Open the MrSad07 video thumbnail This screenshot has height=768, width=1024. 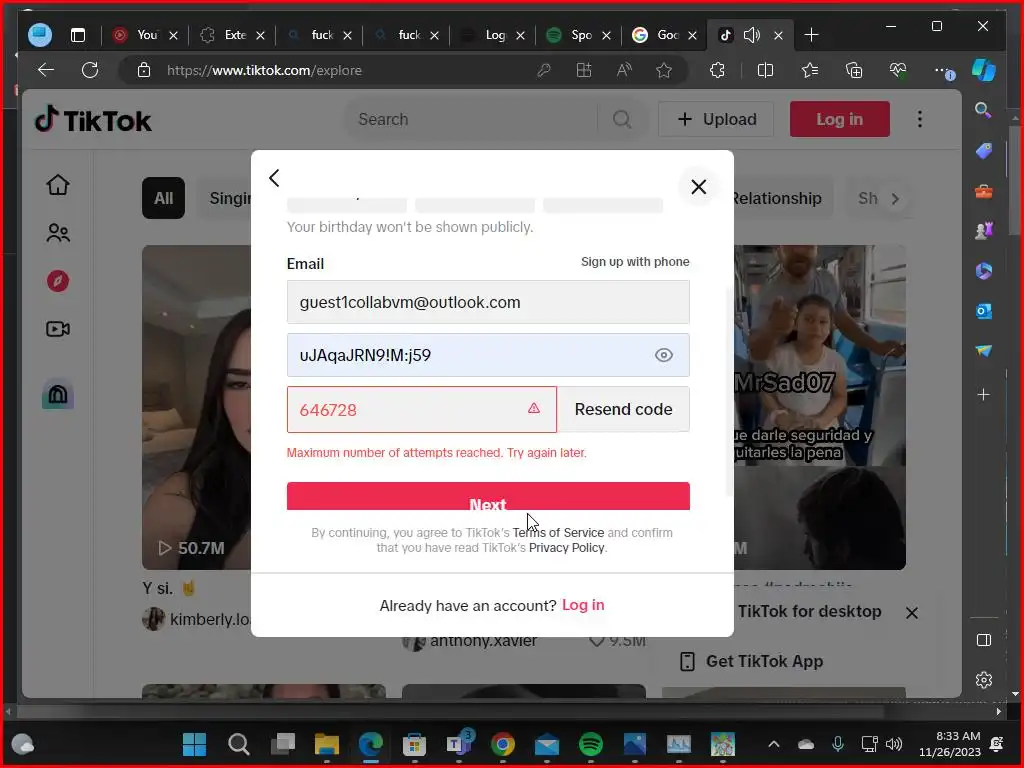(x=820, y=407)
